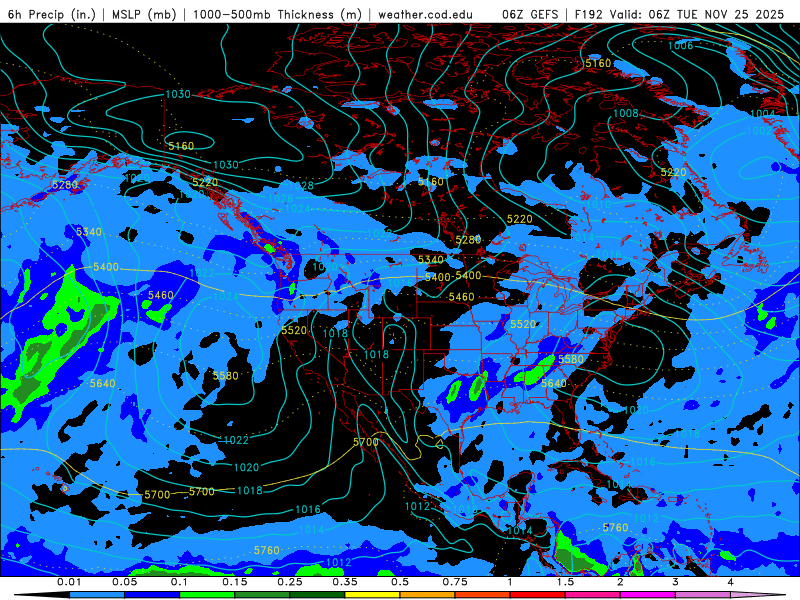Click the '0.25' legend tick label

click(x=290, y=582)
